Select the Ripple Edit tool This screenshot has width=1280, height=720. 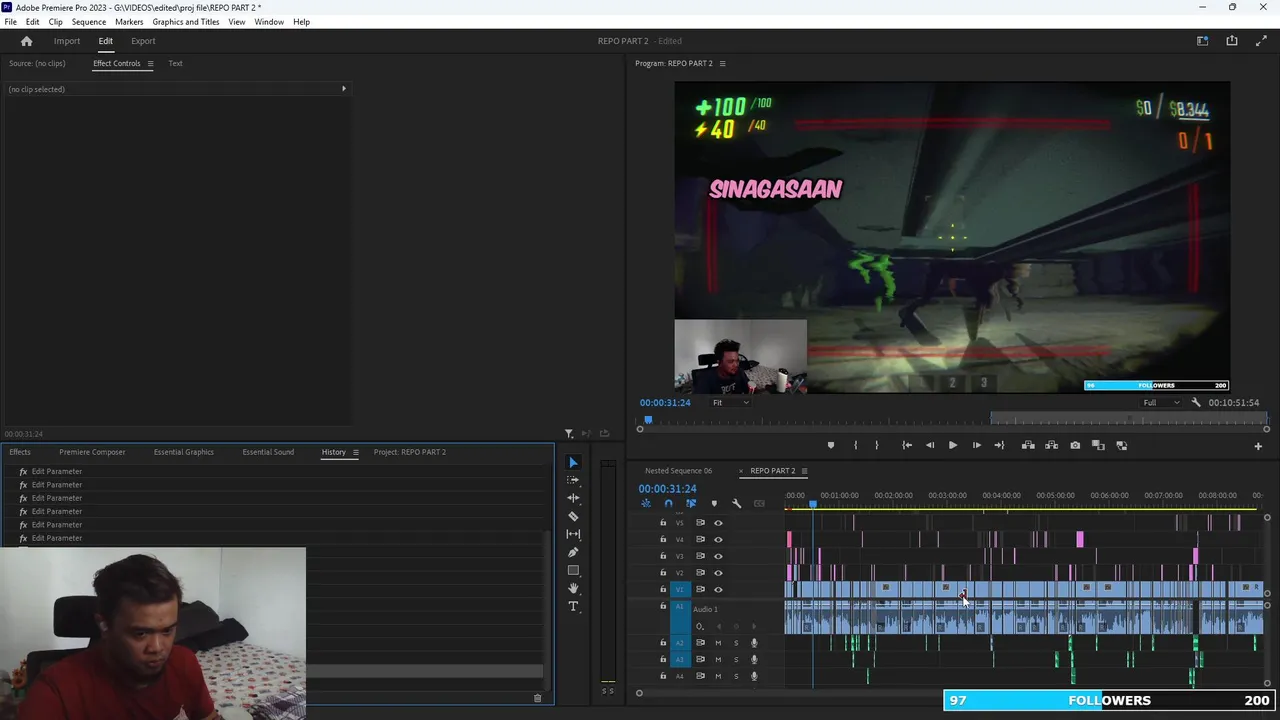tap(573, 498)
